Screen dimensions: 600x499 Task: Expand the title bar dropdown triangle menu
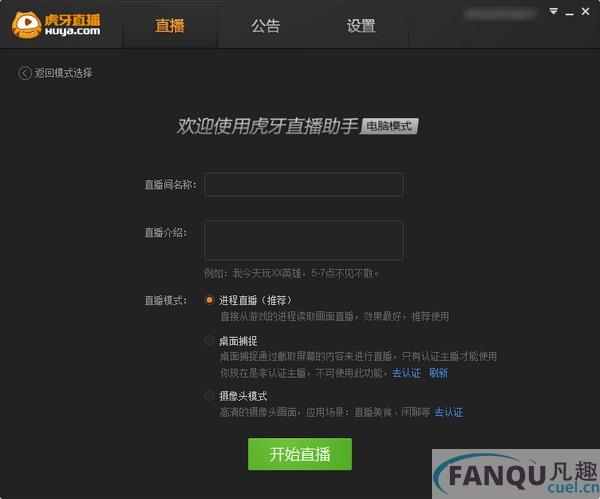coord(553,11)
